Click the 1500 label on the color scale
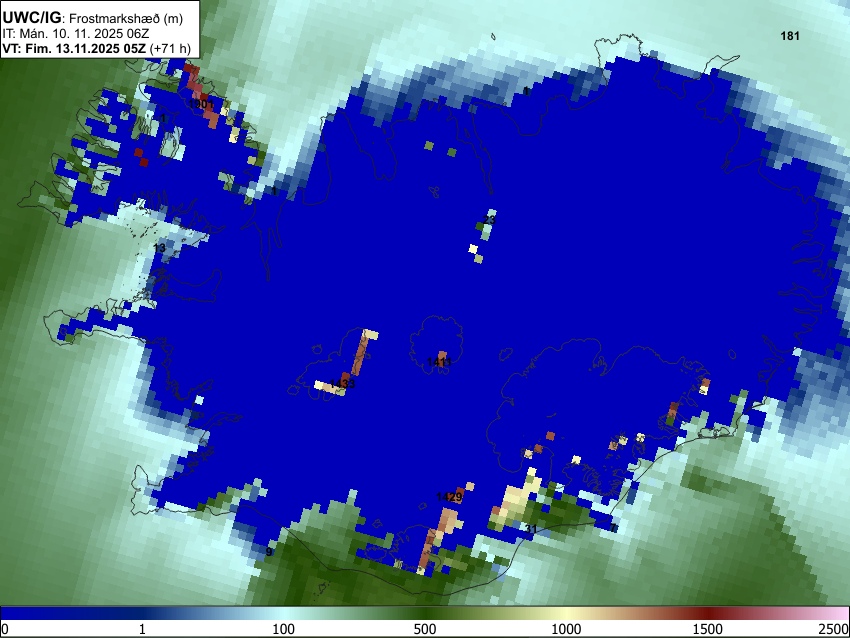 (x=707, y=629)
